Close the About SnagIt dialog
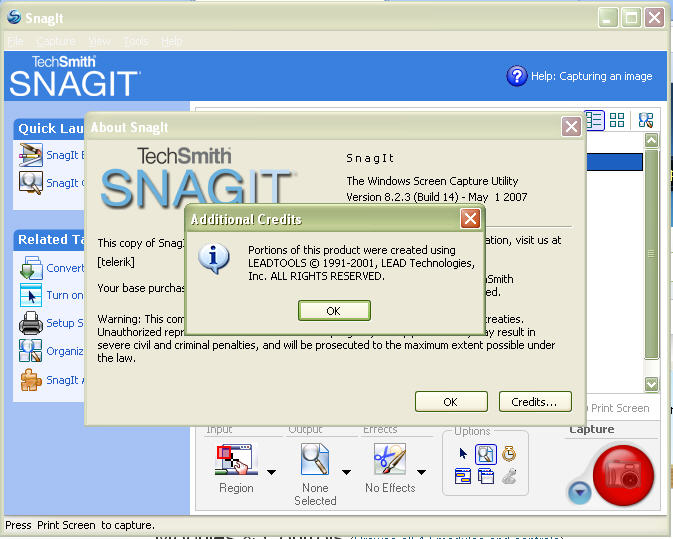This screenshot has width=673, height=539. [571, 127]
